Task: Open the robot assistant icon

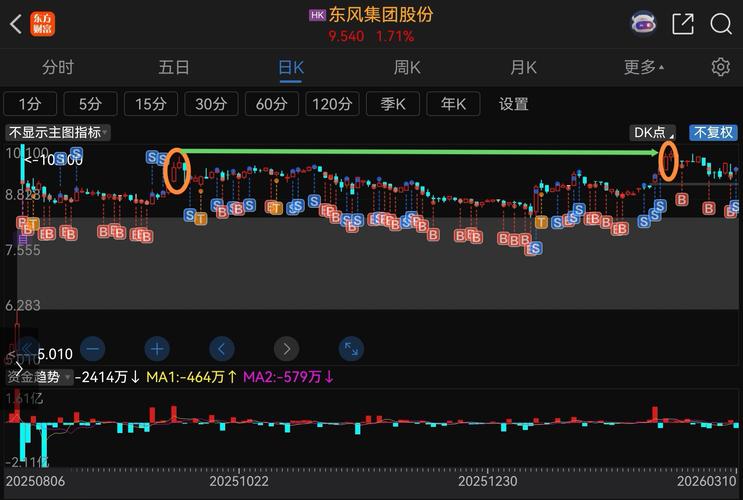Action: [x=643, y=23]
